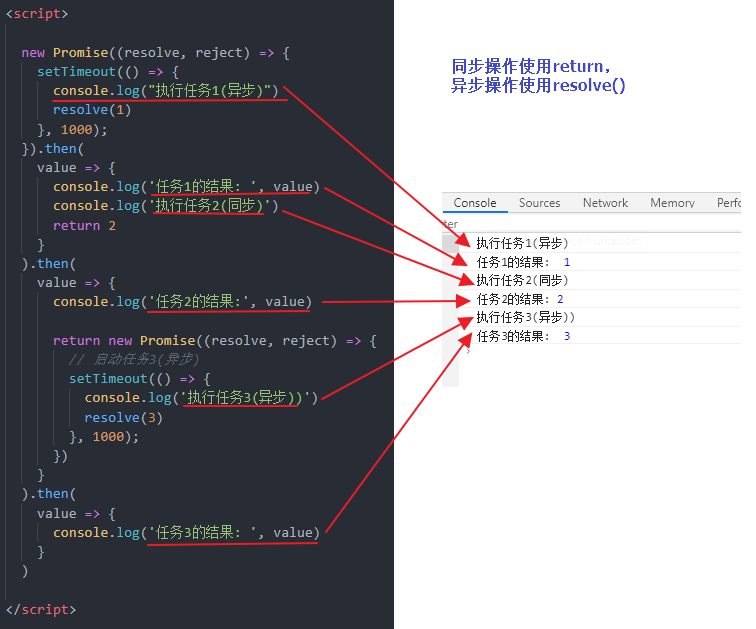
Task: Select console output '执行任务1(异步)'
Action: pyautogui.click(x=522, y=243)
